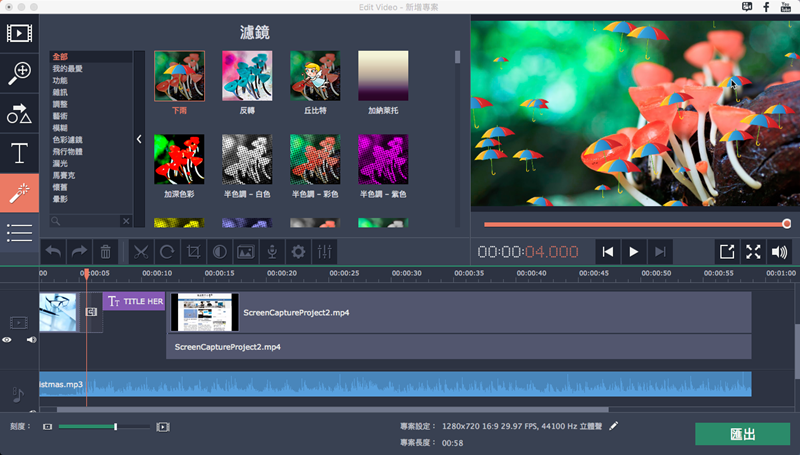The image size is (800, 455).
Task: Click the Rotate clip icon
Action: click(x=167, y=251)
